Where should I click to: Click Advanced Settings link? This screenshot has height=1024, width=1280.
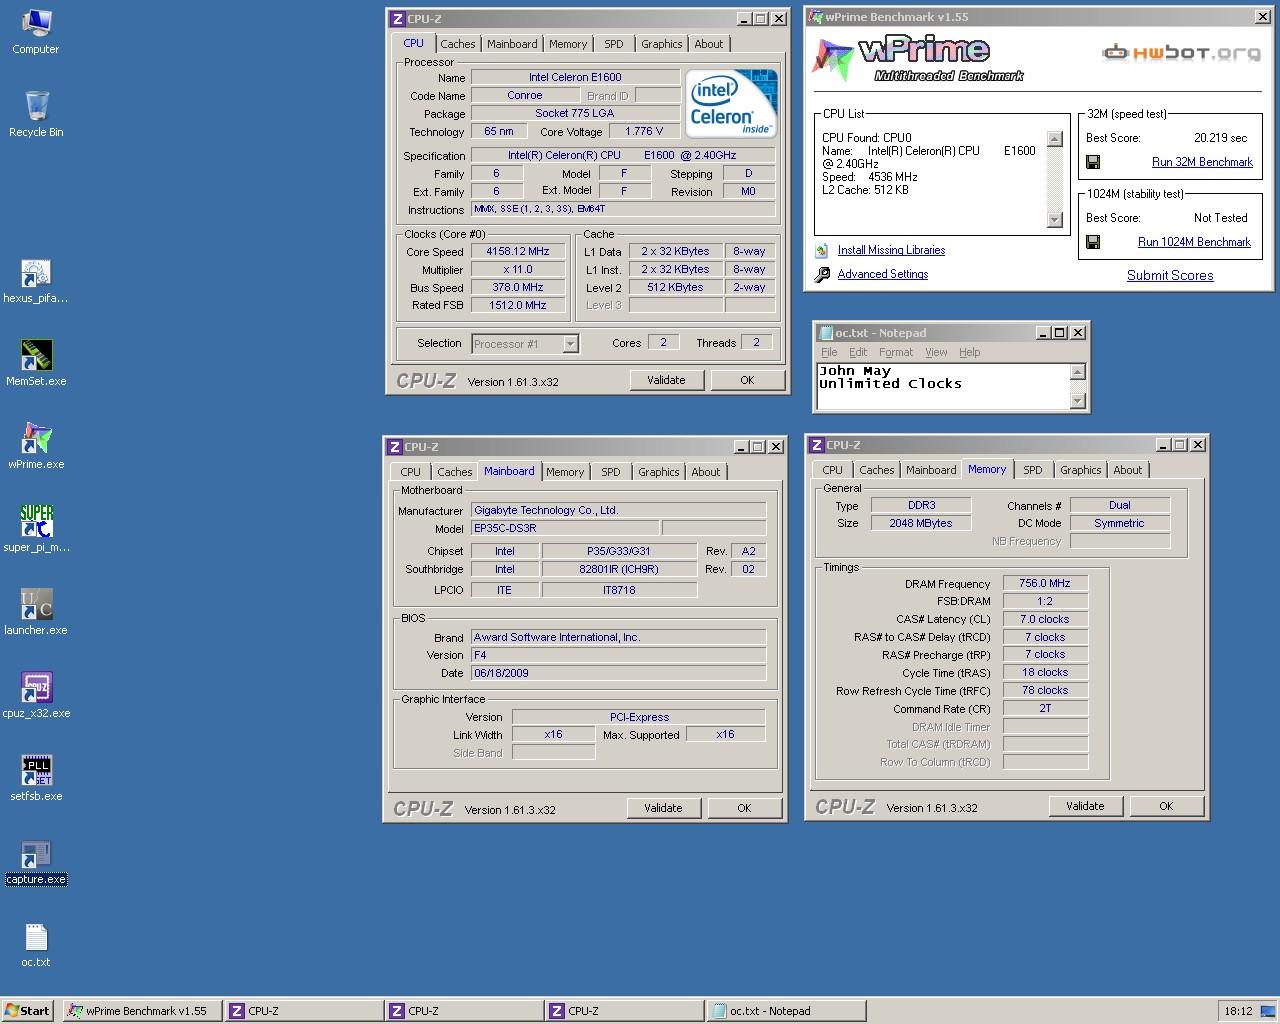click(883, 274)
